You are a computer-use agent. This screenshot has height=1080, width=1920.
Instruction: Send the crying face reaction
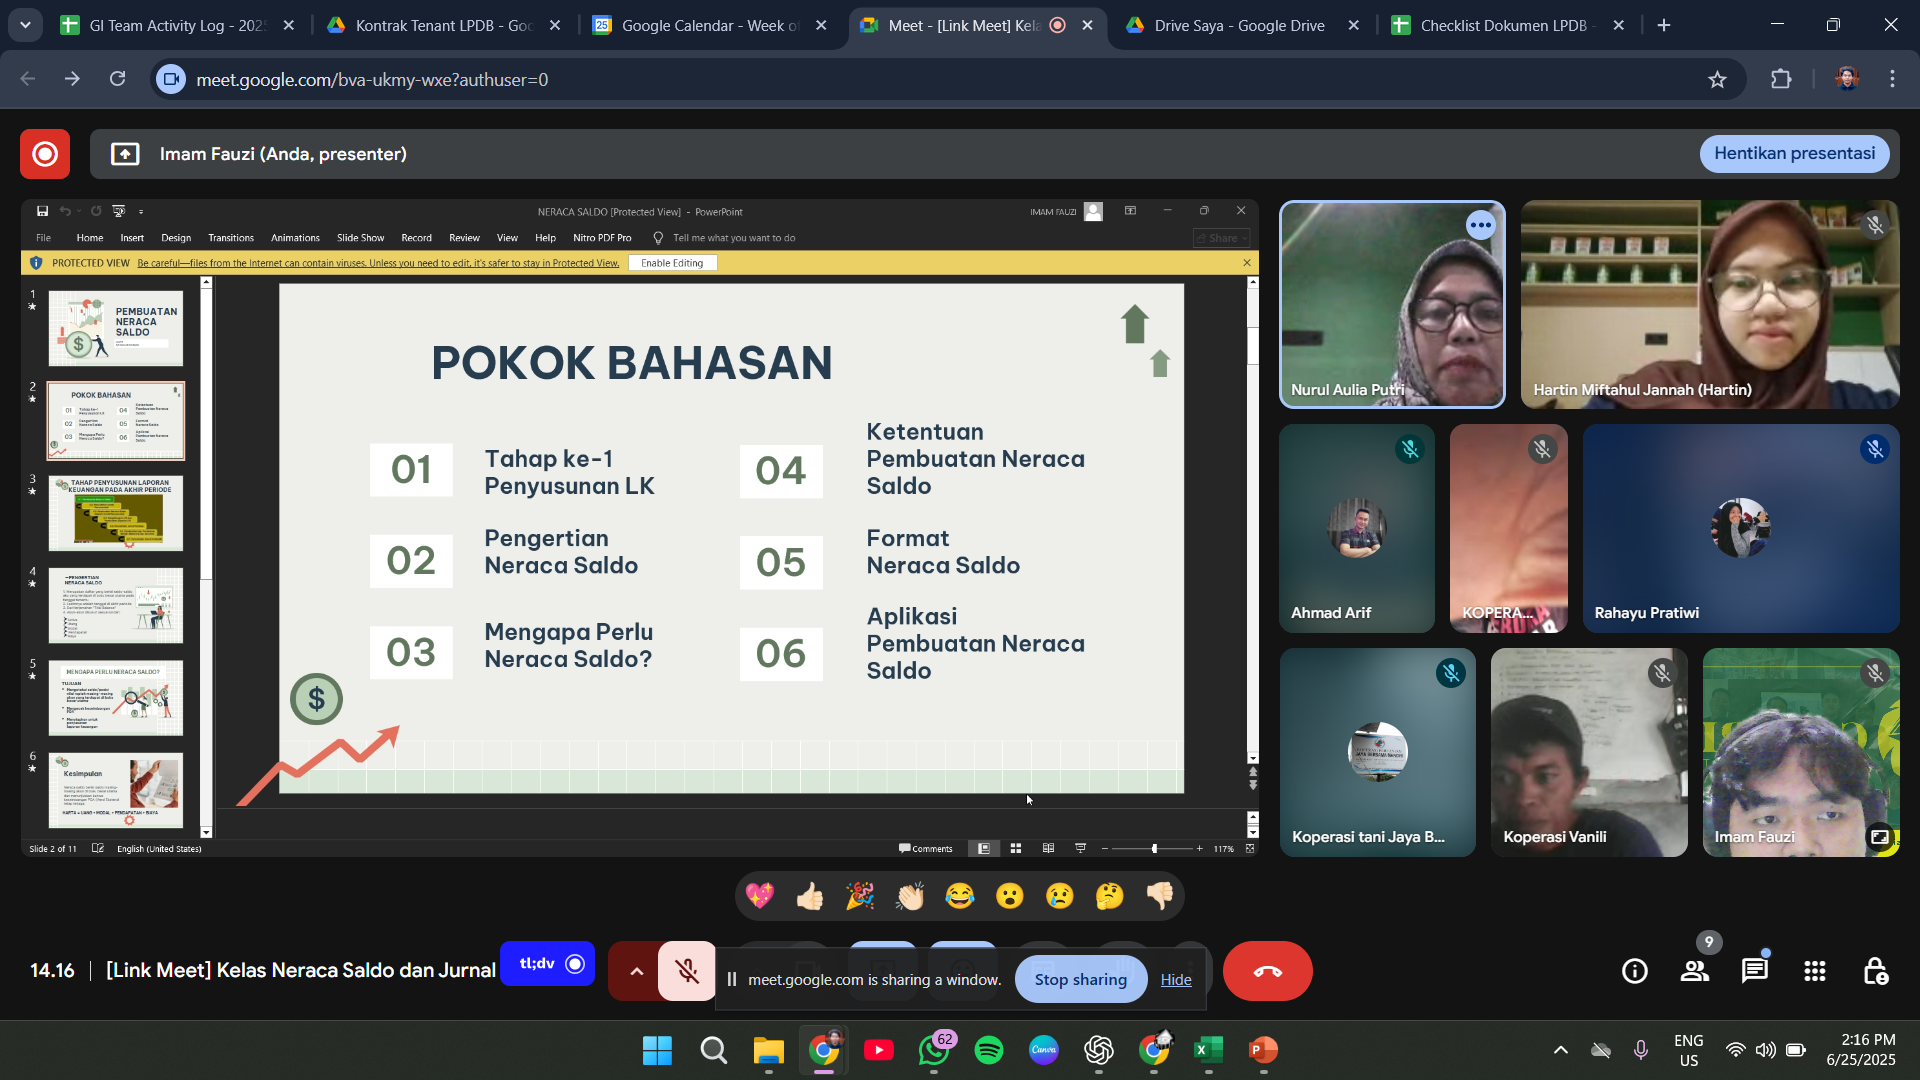coord(1060,896)
